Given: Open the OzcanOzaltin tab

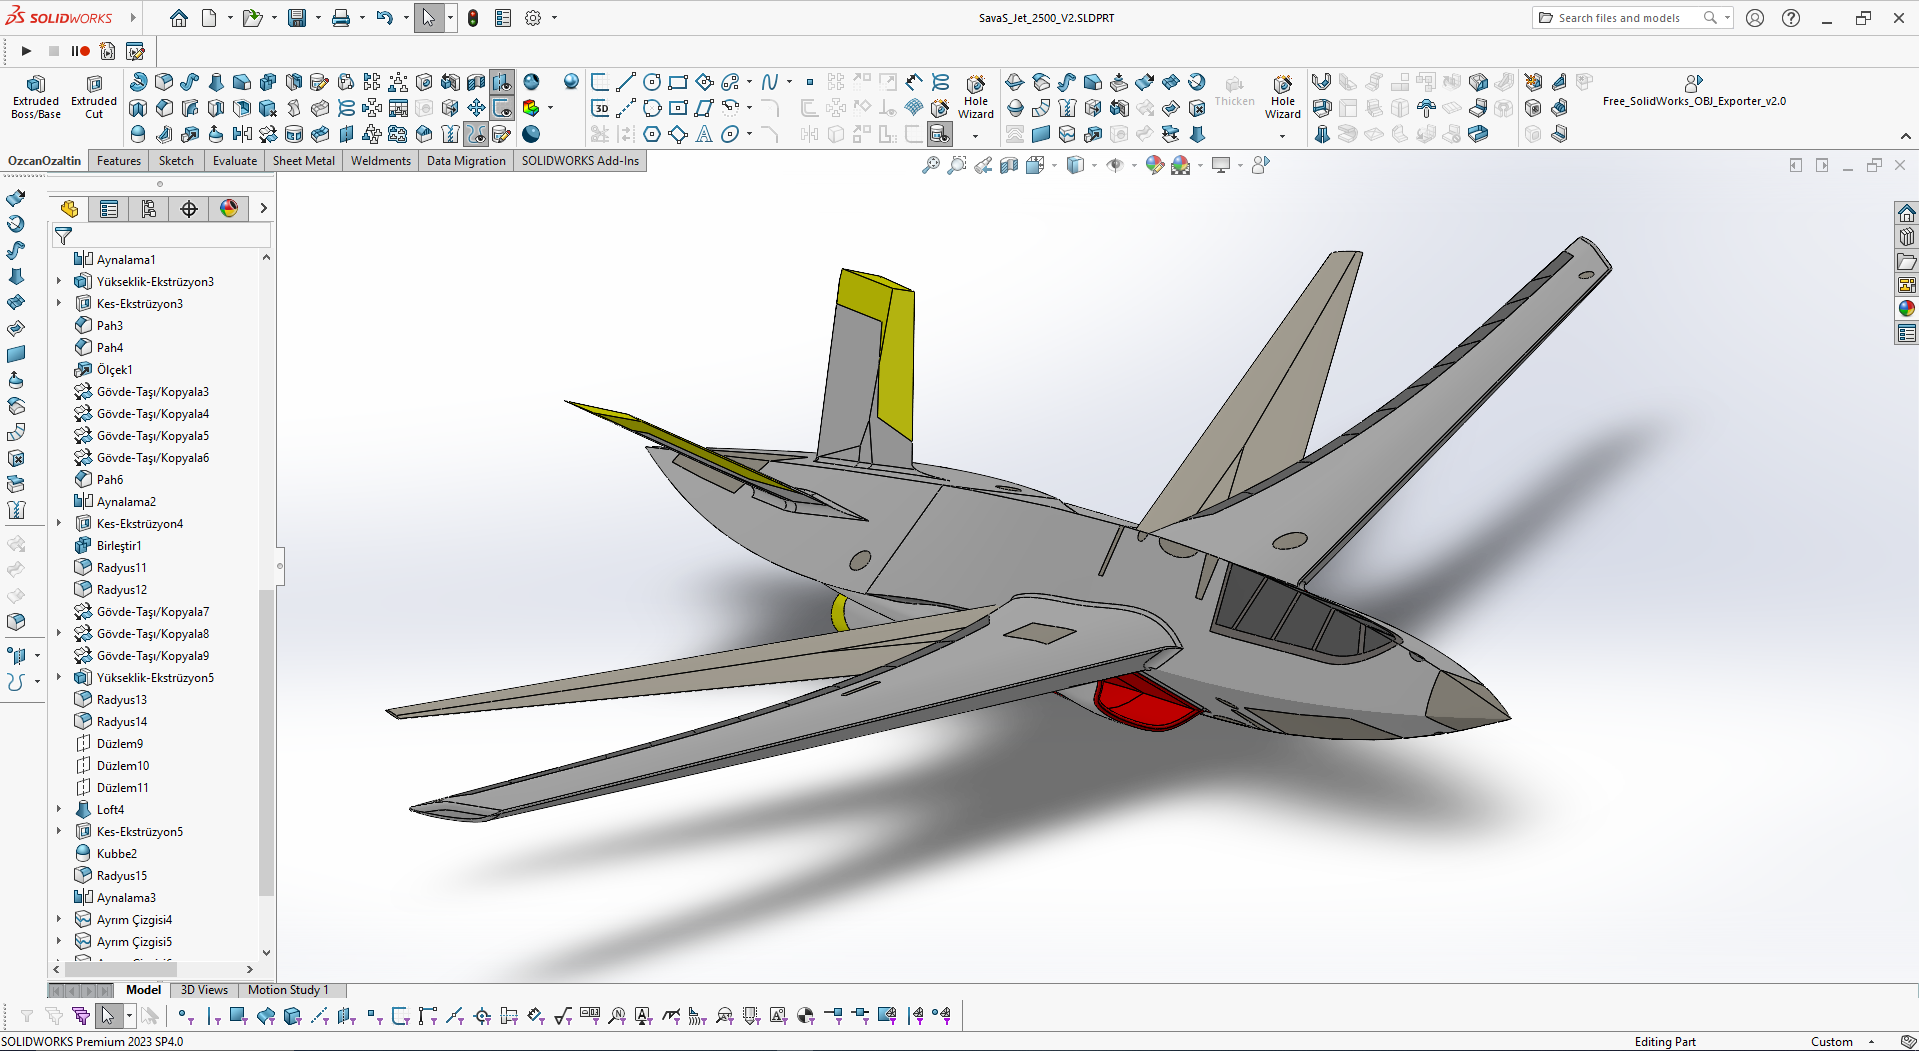Looking at the screenshot, I should click(x=44, y=161).
